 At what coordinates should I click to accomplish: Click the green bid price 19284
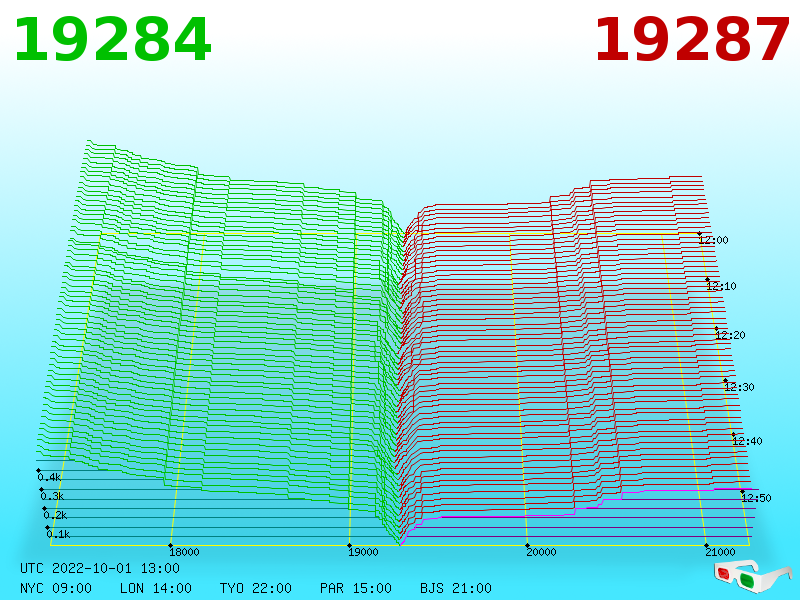[112, 40]
